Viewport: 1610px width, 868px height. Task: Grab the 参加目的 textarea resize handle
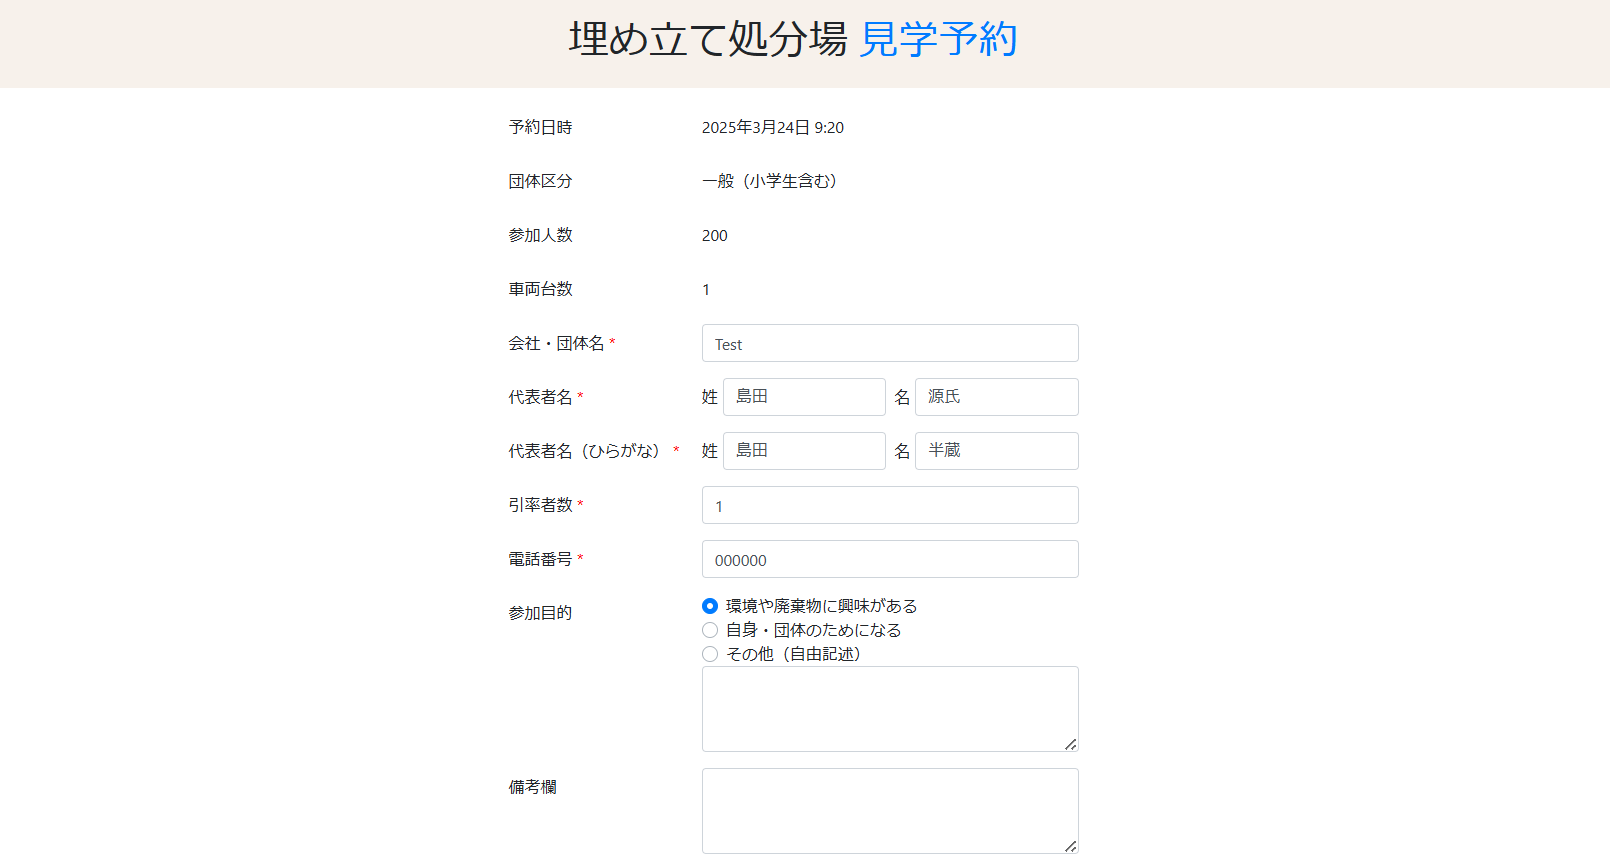1071,744
